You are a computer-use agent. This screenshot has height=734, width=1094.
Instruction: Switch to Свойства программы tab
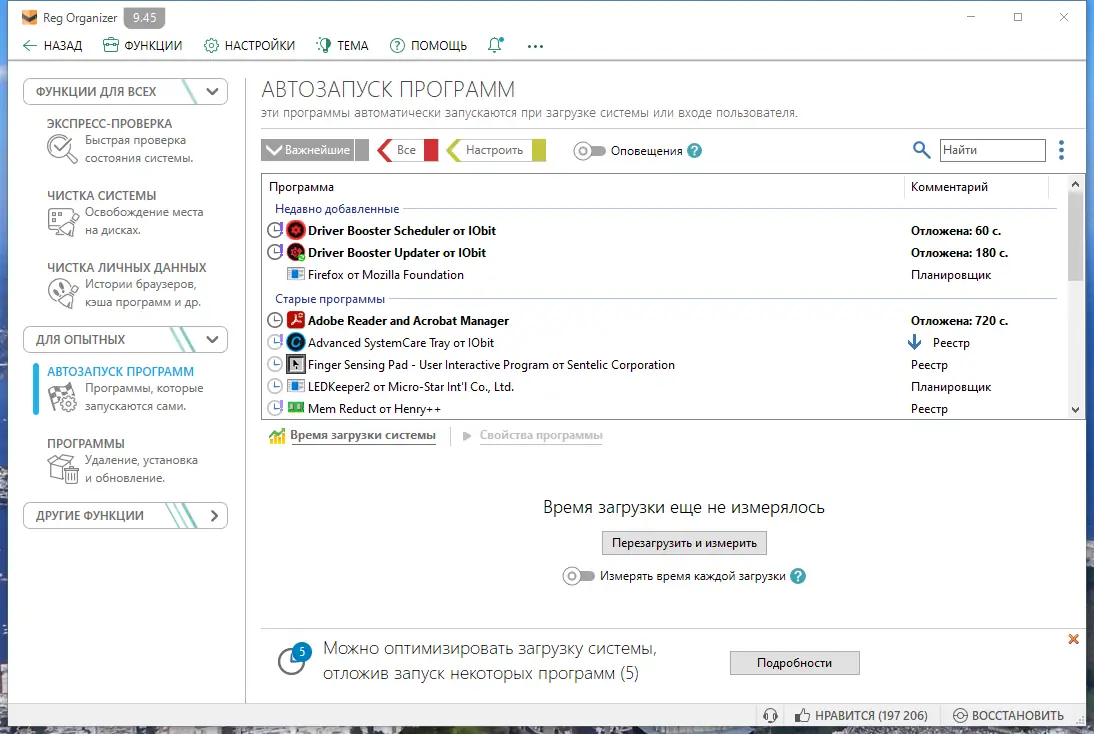tap(541, 435)
